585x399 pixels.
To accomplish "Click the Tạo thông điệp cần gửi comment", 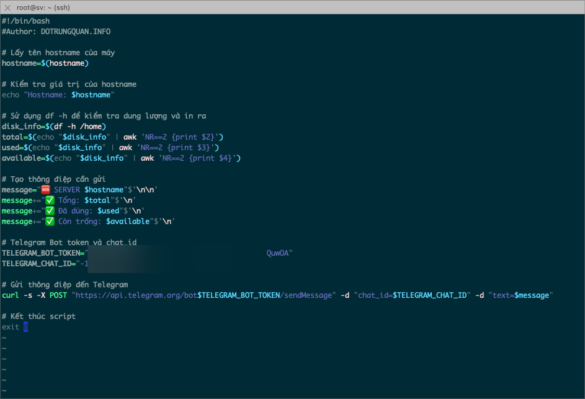I will click(x=54, y=179).
